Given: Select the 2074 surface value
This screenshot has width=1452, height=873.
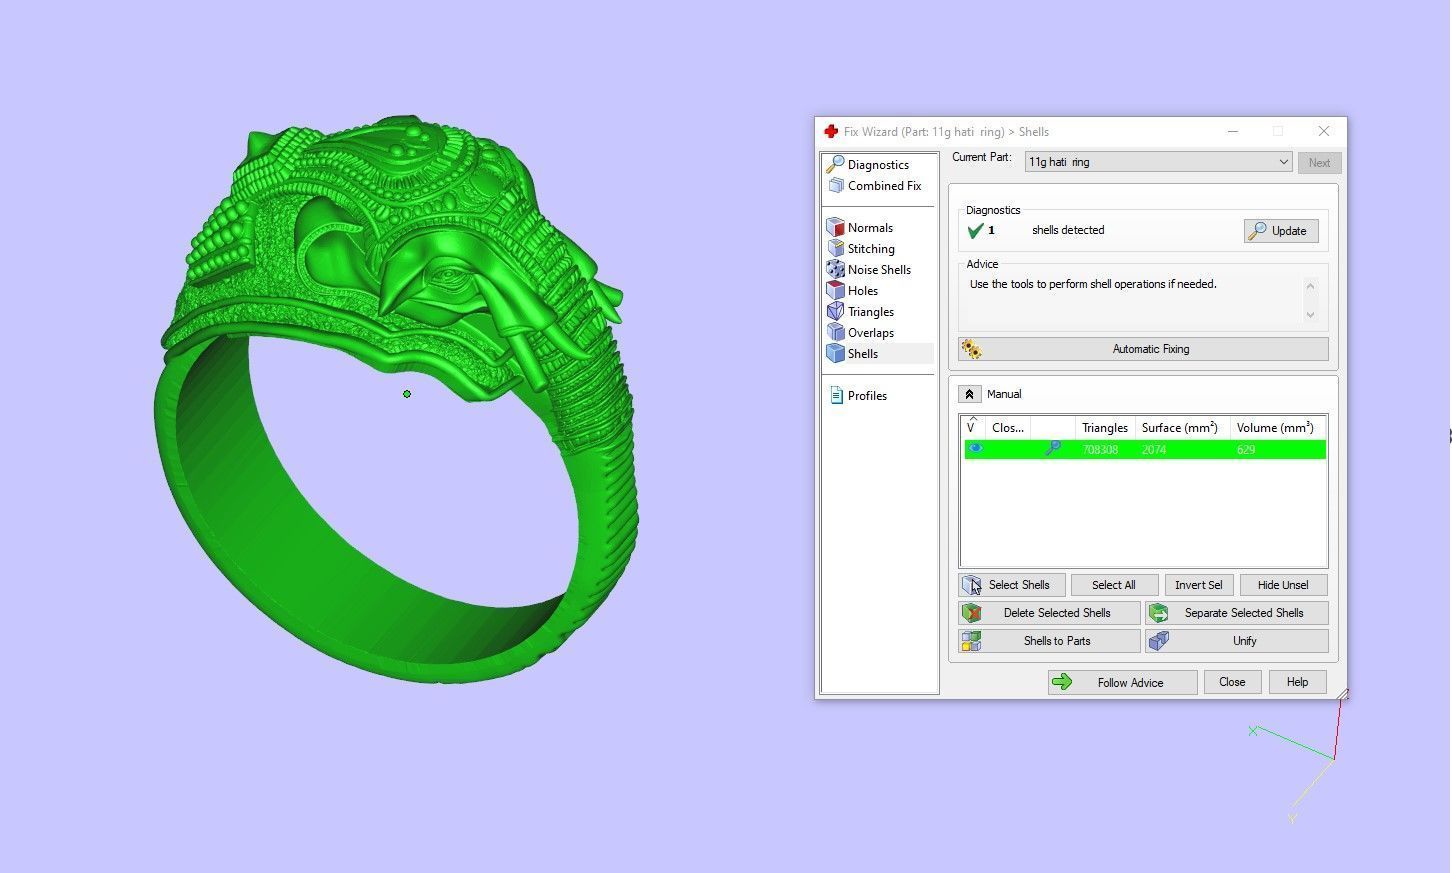Looking at the screenshot, I should 1154,450.
